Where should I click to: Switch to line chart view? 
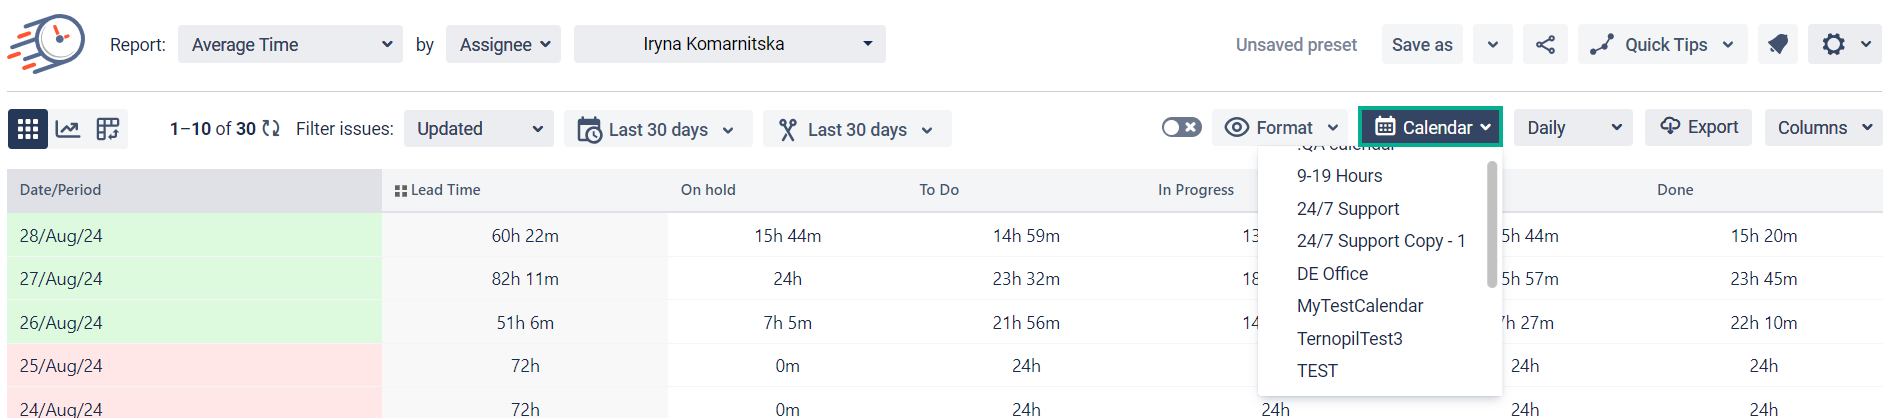(68, 129)
